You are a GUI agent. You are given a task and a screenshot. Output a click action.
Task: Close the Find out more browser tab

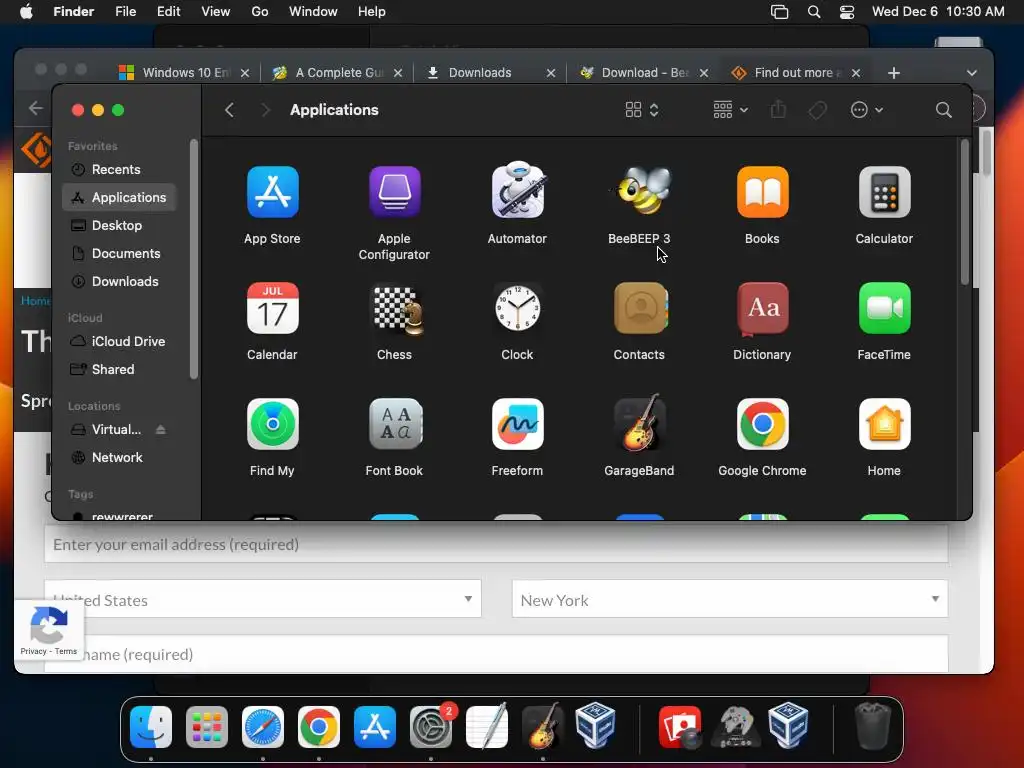click(856, 73)
